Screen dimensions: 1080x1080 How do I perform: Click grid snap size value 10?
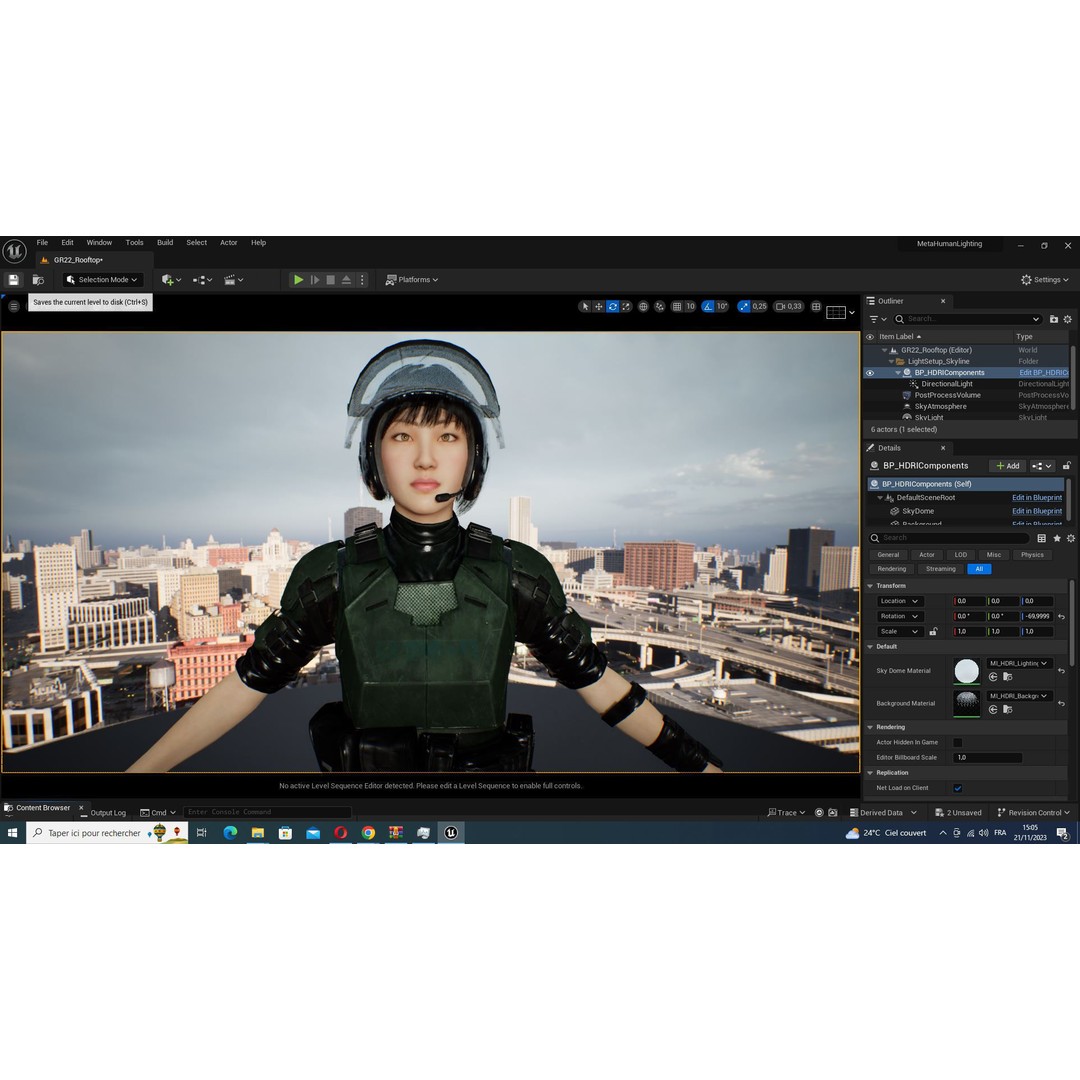690,307
